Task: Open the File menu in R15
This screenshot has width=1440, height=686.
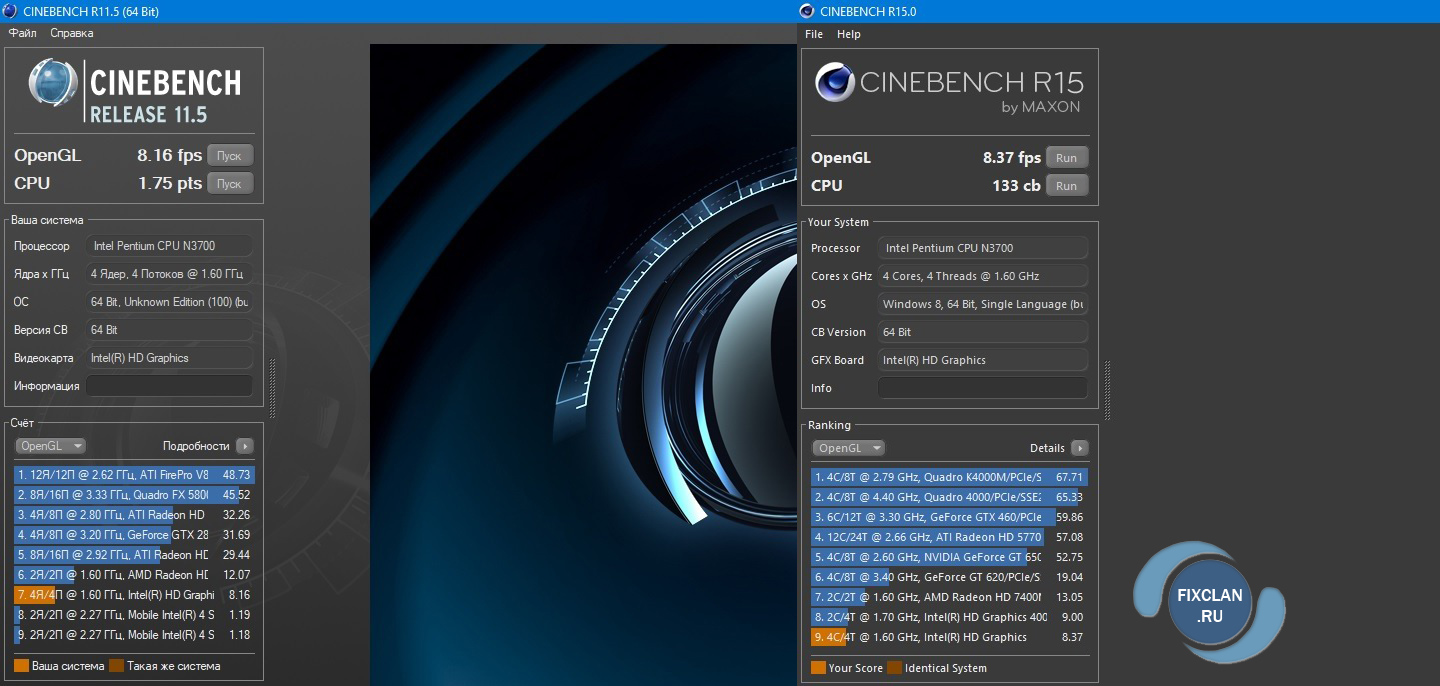Action: tap(814, 34)
